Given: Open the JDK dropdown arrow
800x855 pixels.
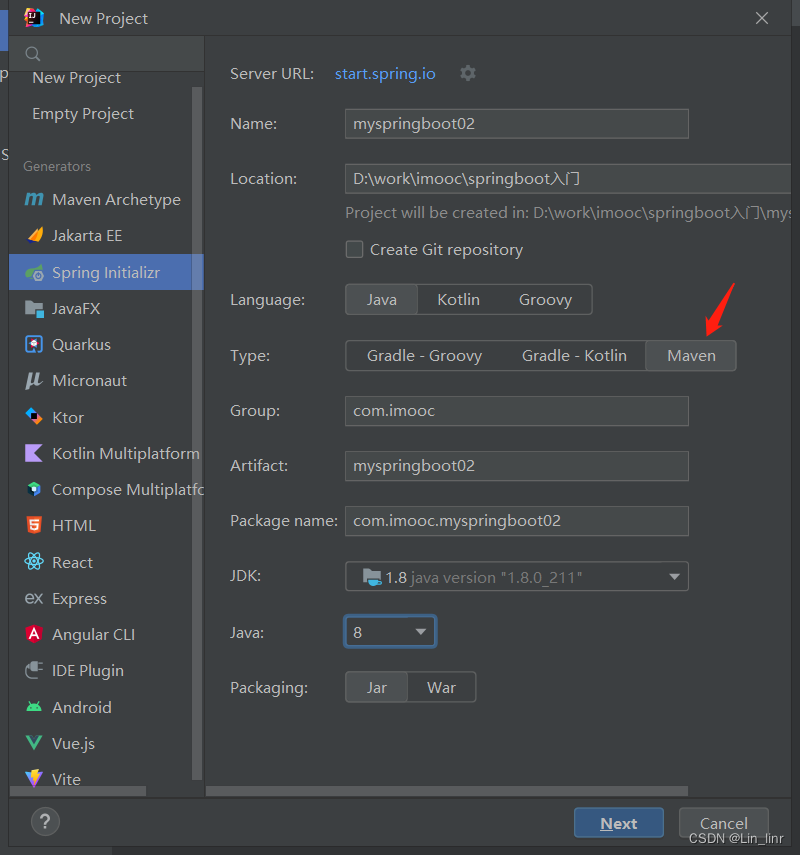Looking at the screenshot, I should click(675, 576).
